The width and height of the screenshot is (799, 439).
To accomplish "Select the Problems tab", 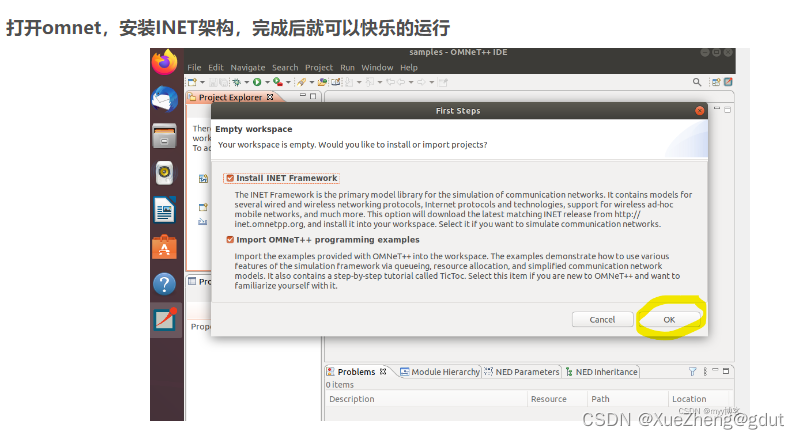I will (x=357, y=372).
